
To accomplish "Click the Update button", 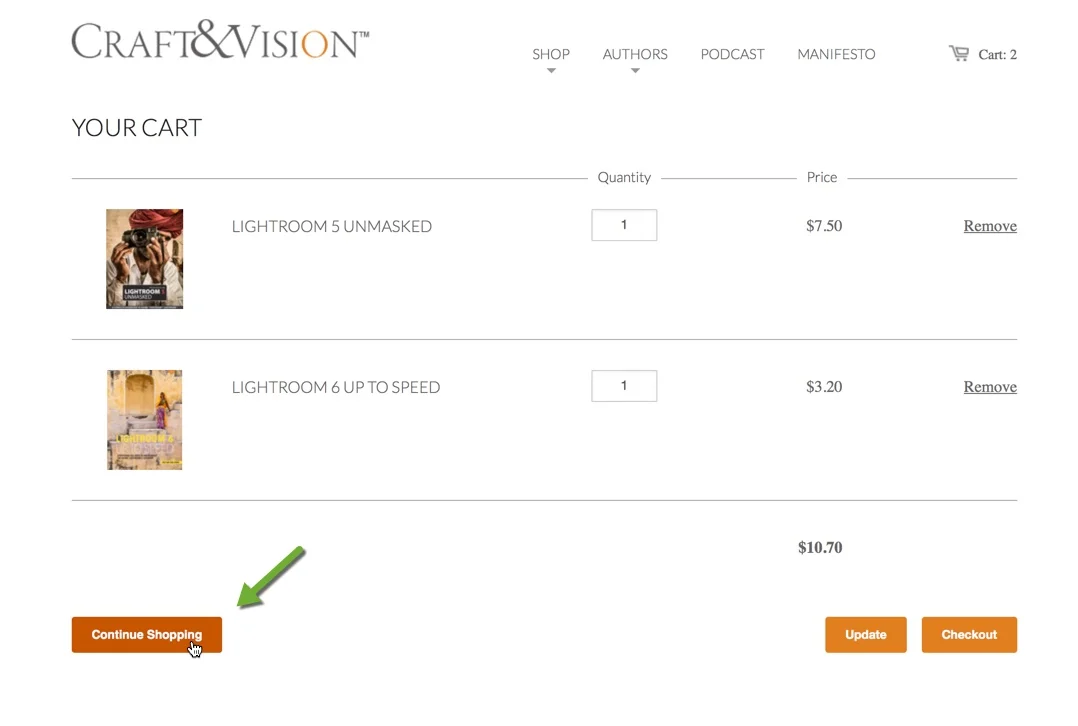I will pos(866,635).
